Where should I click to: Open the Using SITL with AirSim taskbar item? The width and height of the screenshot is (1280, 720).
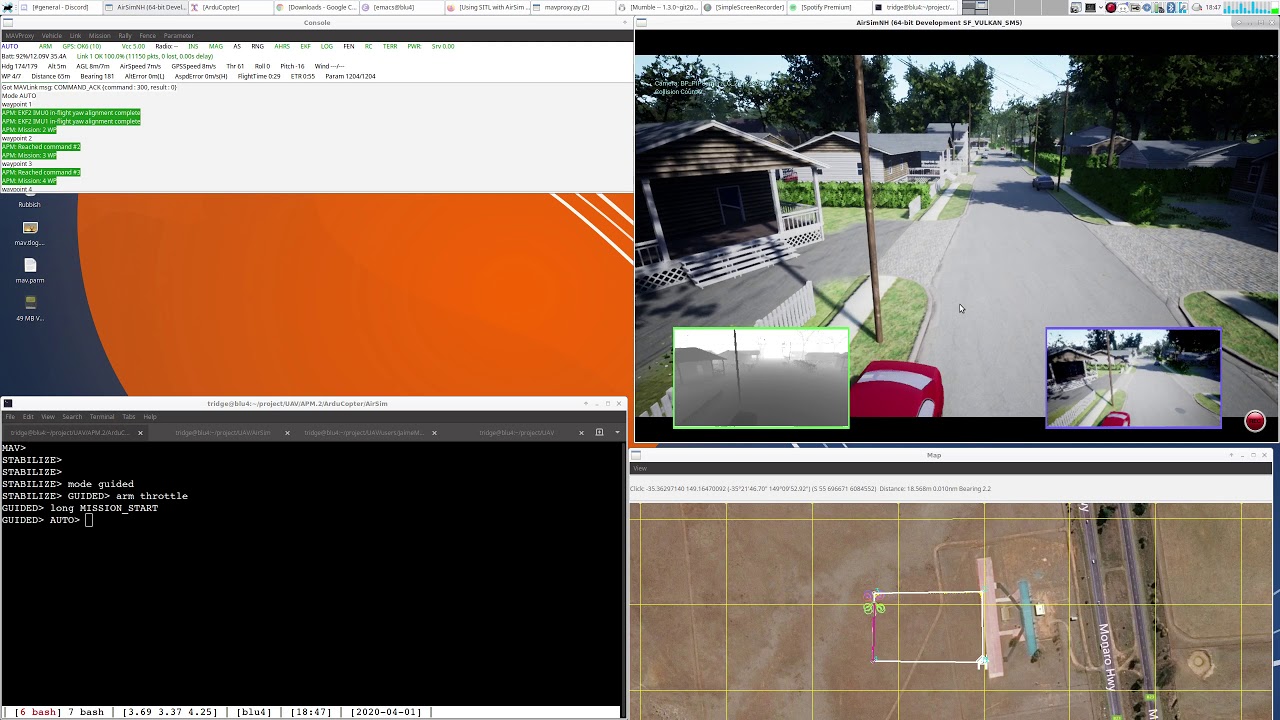[x=486, y=7]
